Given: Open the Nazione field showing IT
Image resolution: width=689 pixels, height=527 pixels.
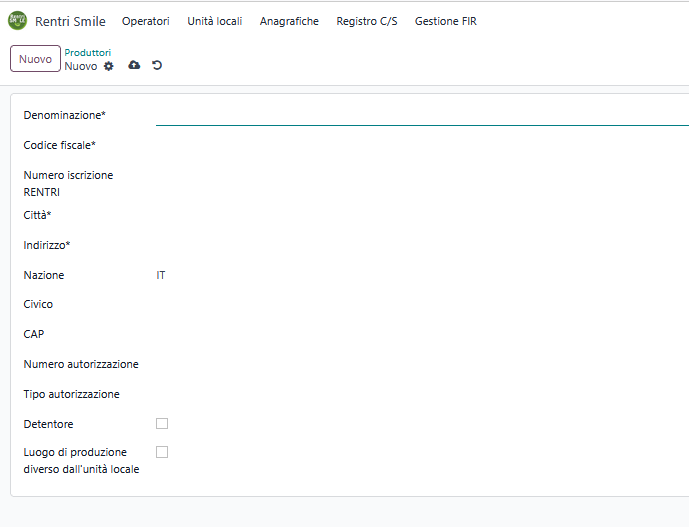Looking at the screenshot, I should pos(422,275).
